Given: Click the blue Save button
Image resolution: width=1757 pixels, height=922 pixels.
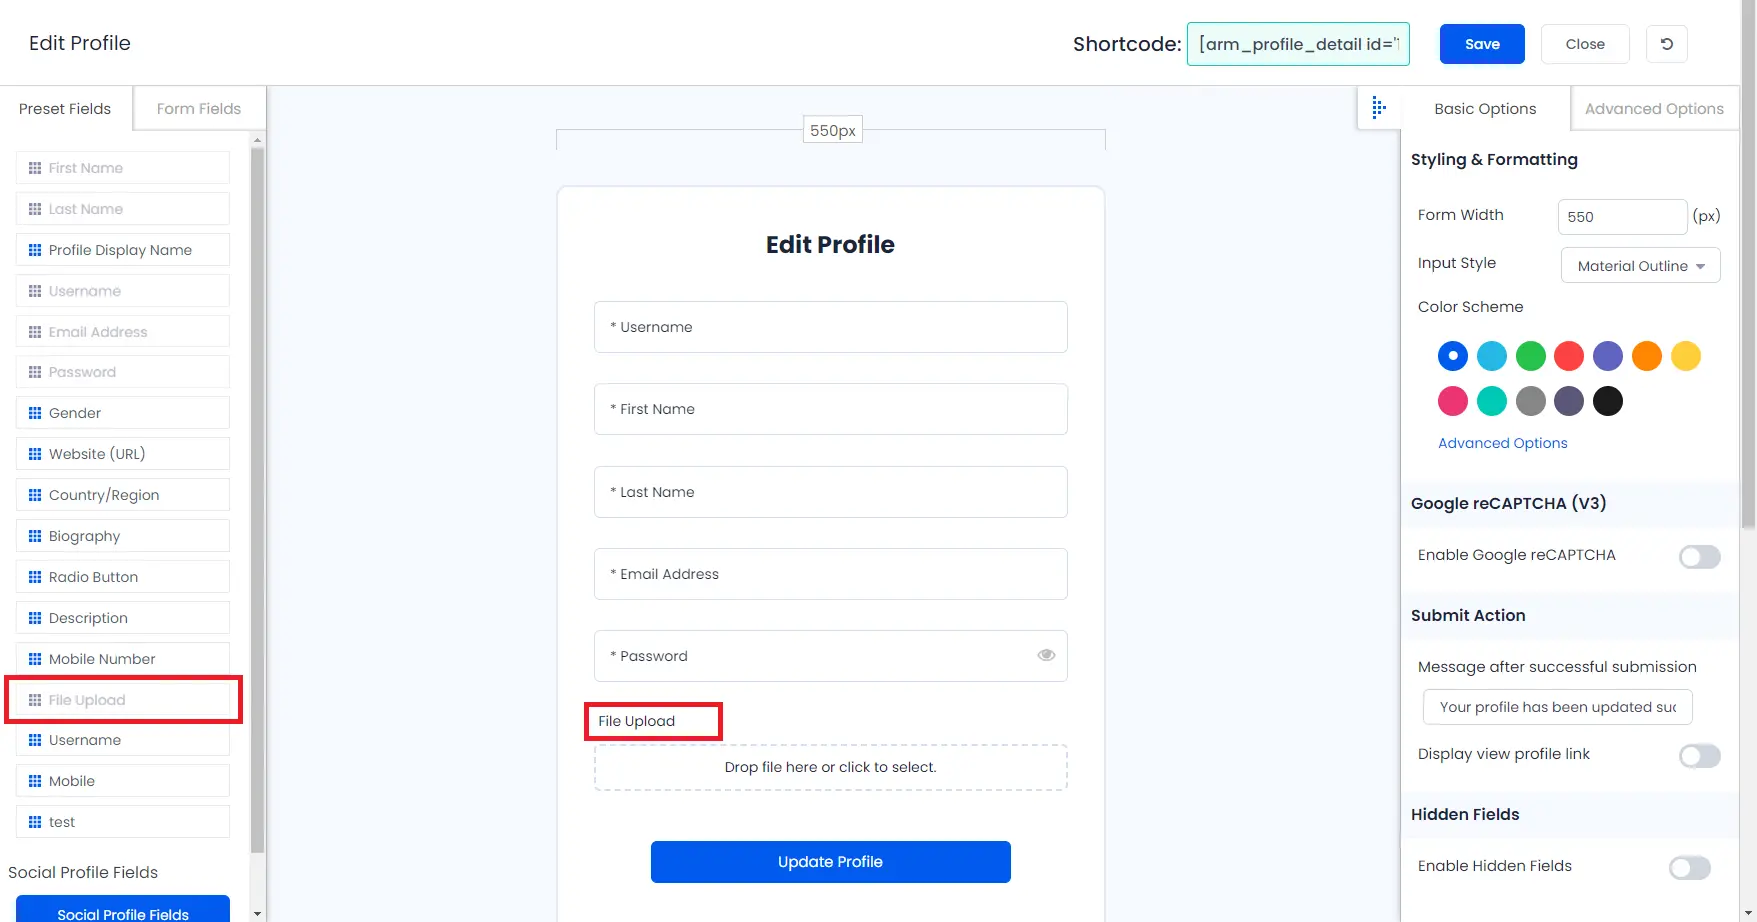Looking at the screenshot, I should point(1482,44).
